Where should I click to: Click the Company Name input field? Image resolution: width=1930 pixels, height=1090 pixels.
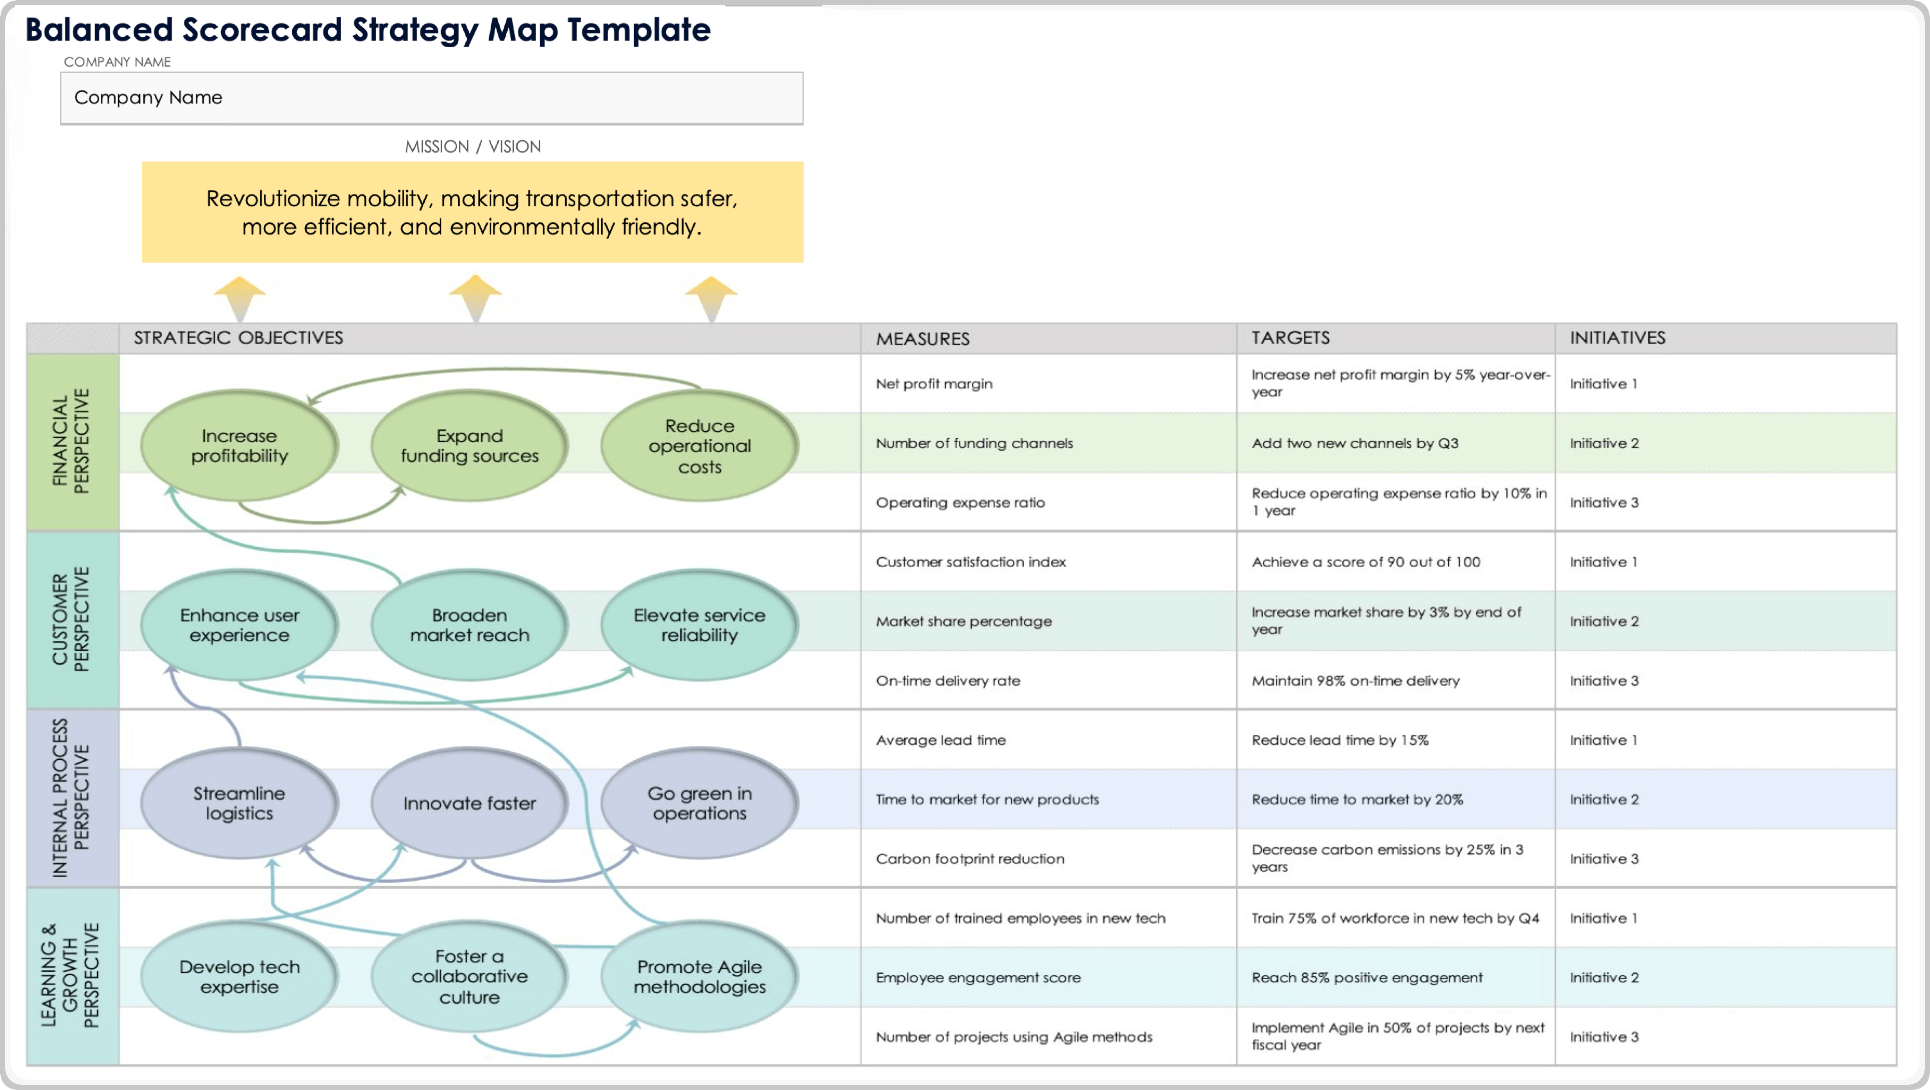pyautogui.click(x=431, y=98)
